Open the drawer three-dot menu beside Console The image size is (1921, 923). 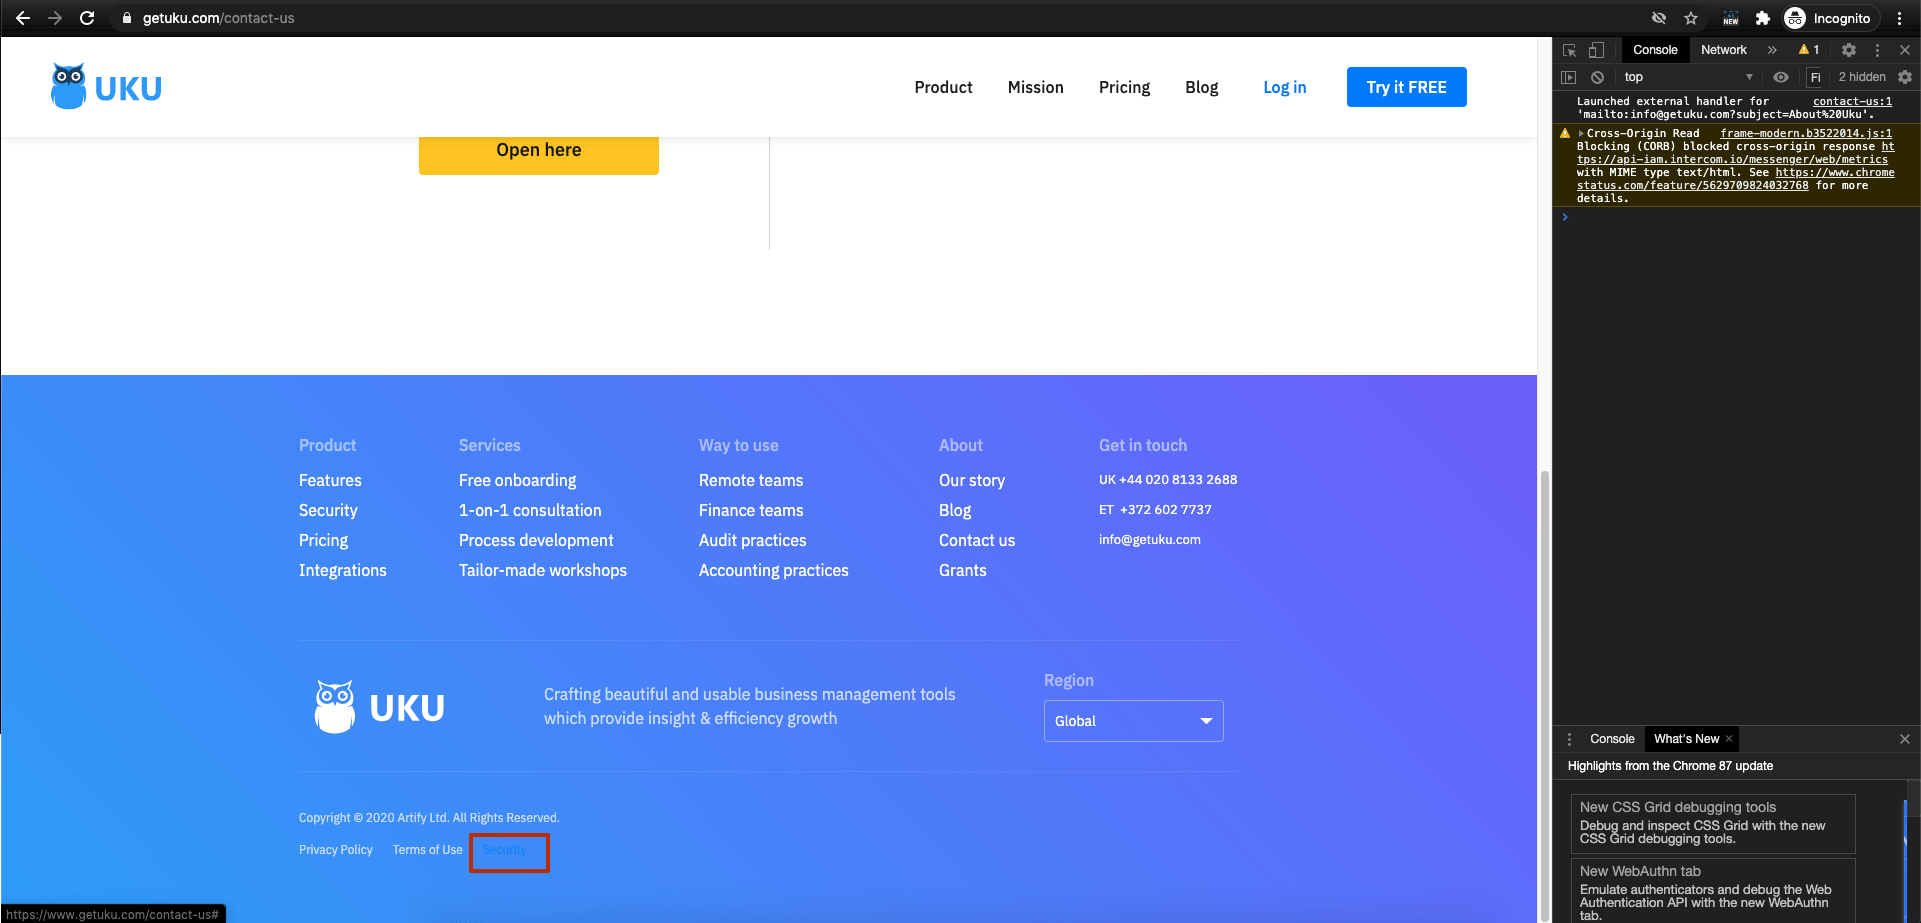[1569, 739]
